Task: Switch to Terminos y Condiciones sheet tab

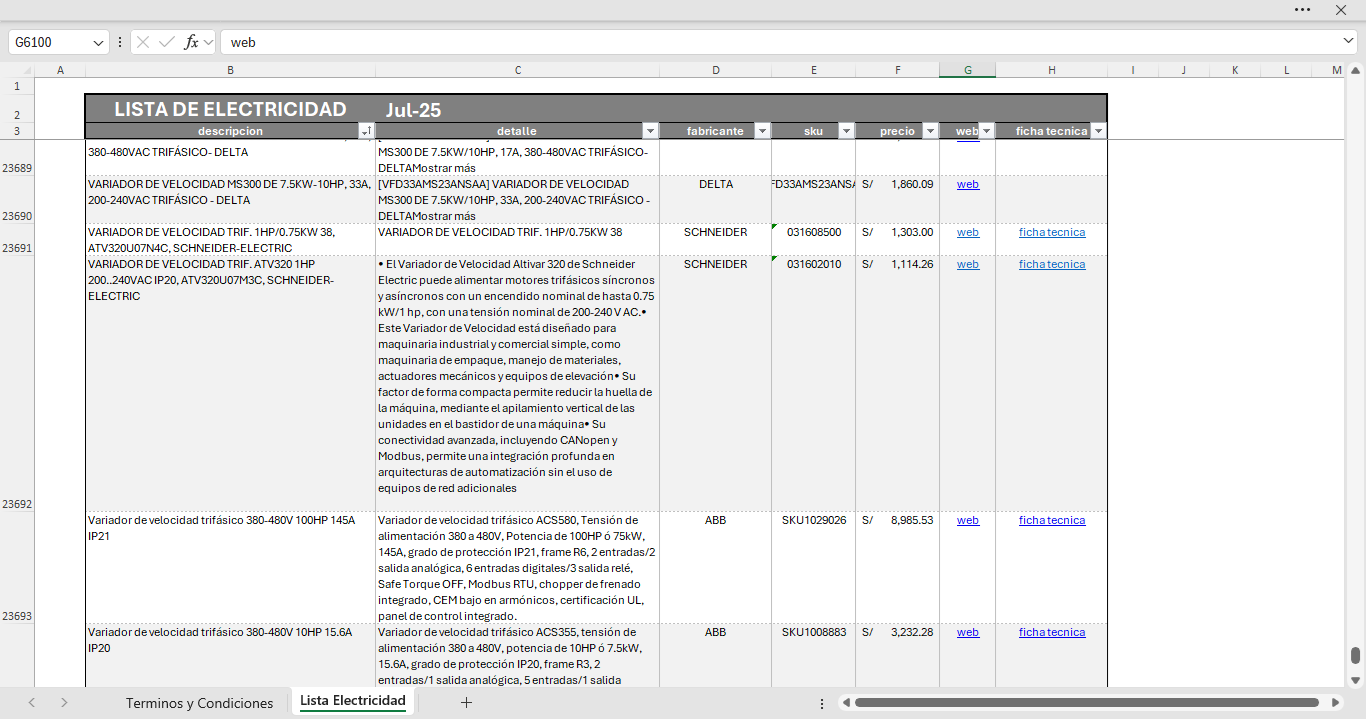Action: pyautogui.click(x=199, y=703)
